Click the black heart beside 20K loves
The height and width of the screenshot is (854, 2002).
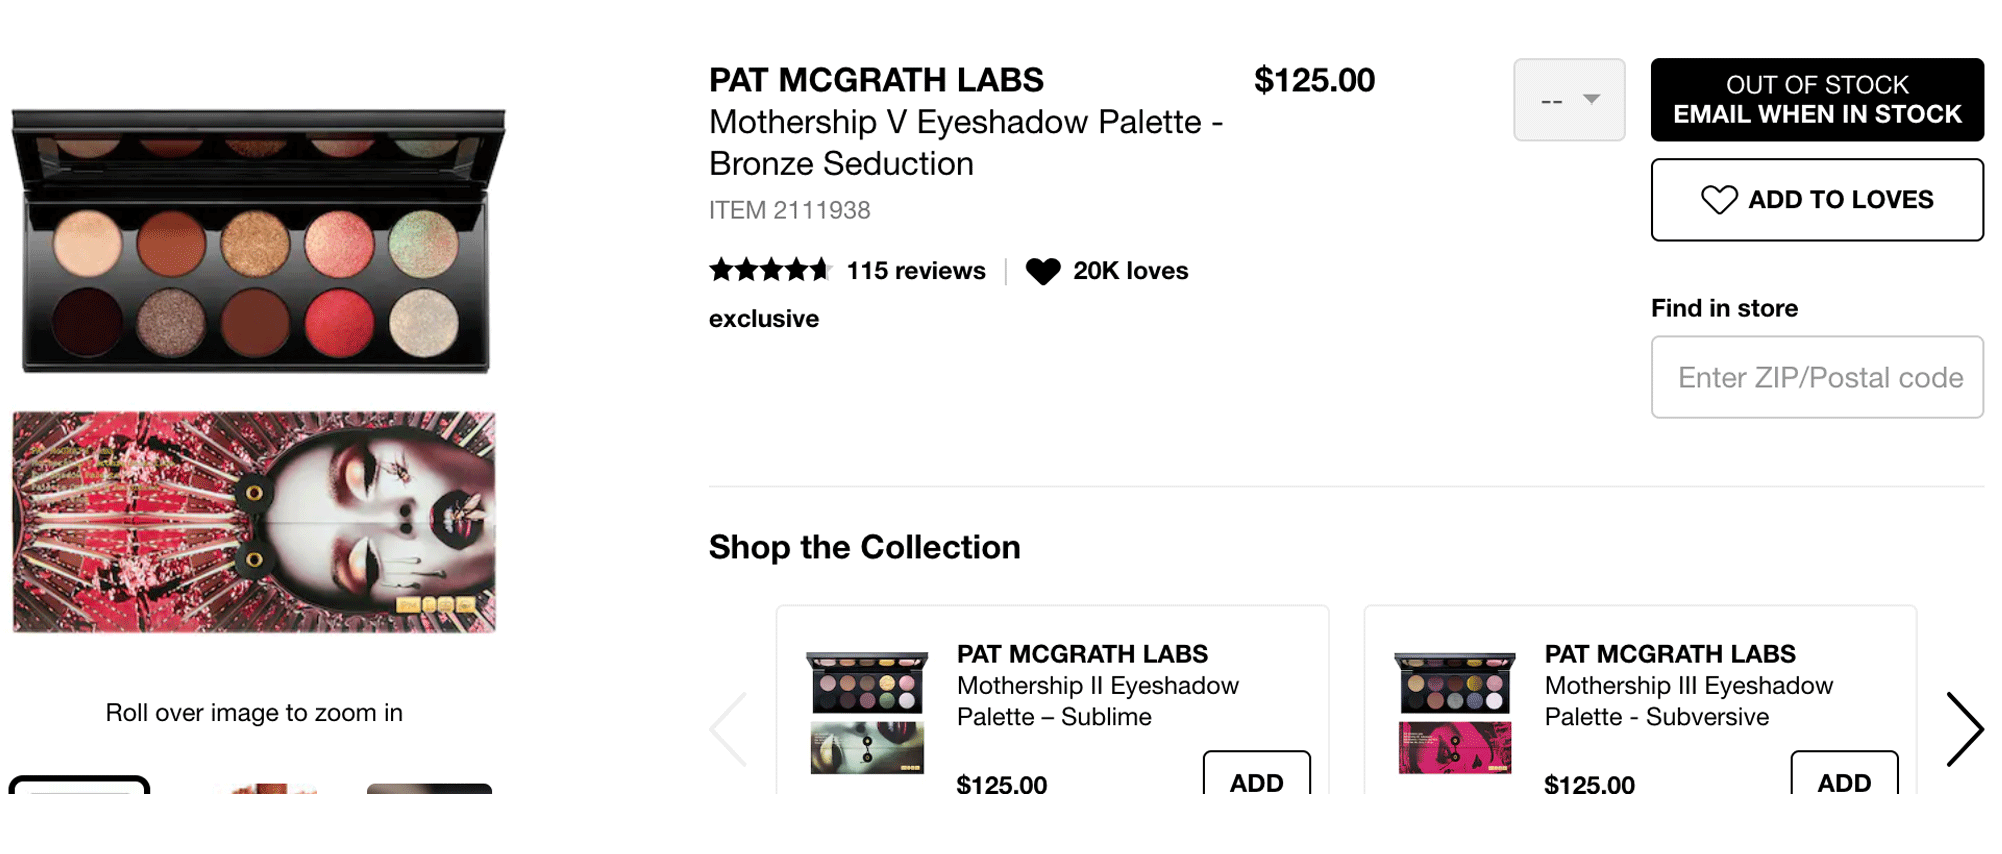1042,271
